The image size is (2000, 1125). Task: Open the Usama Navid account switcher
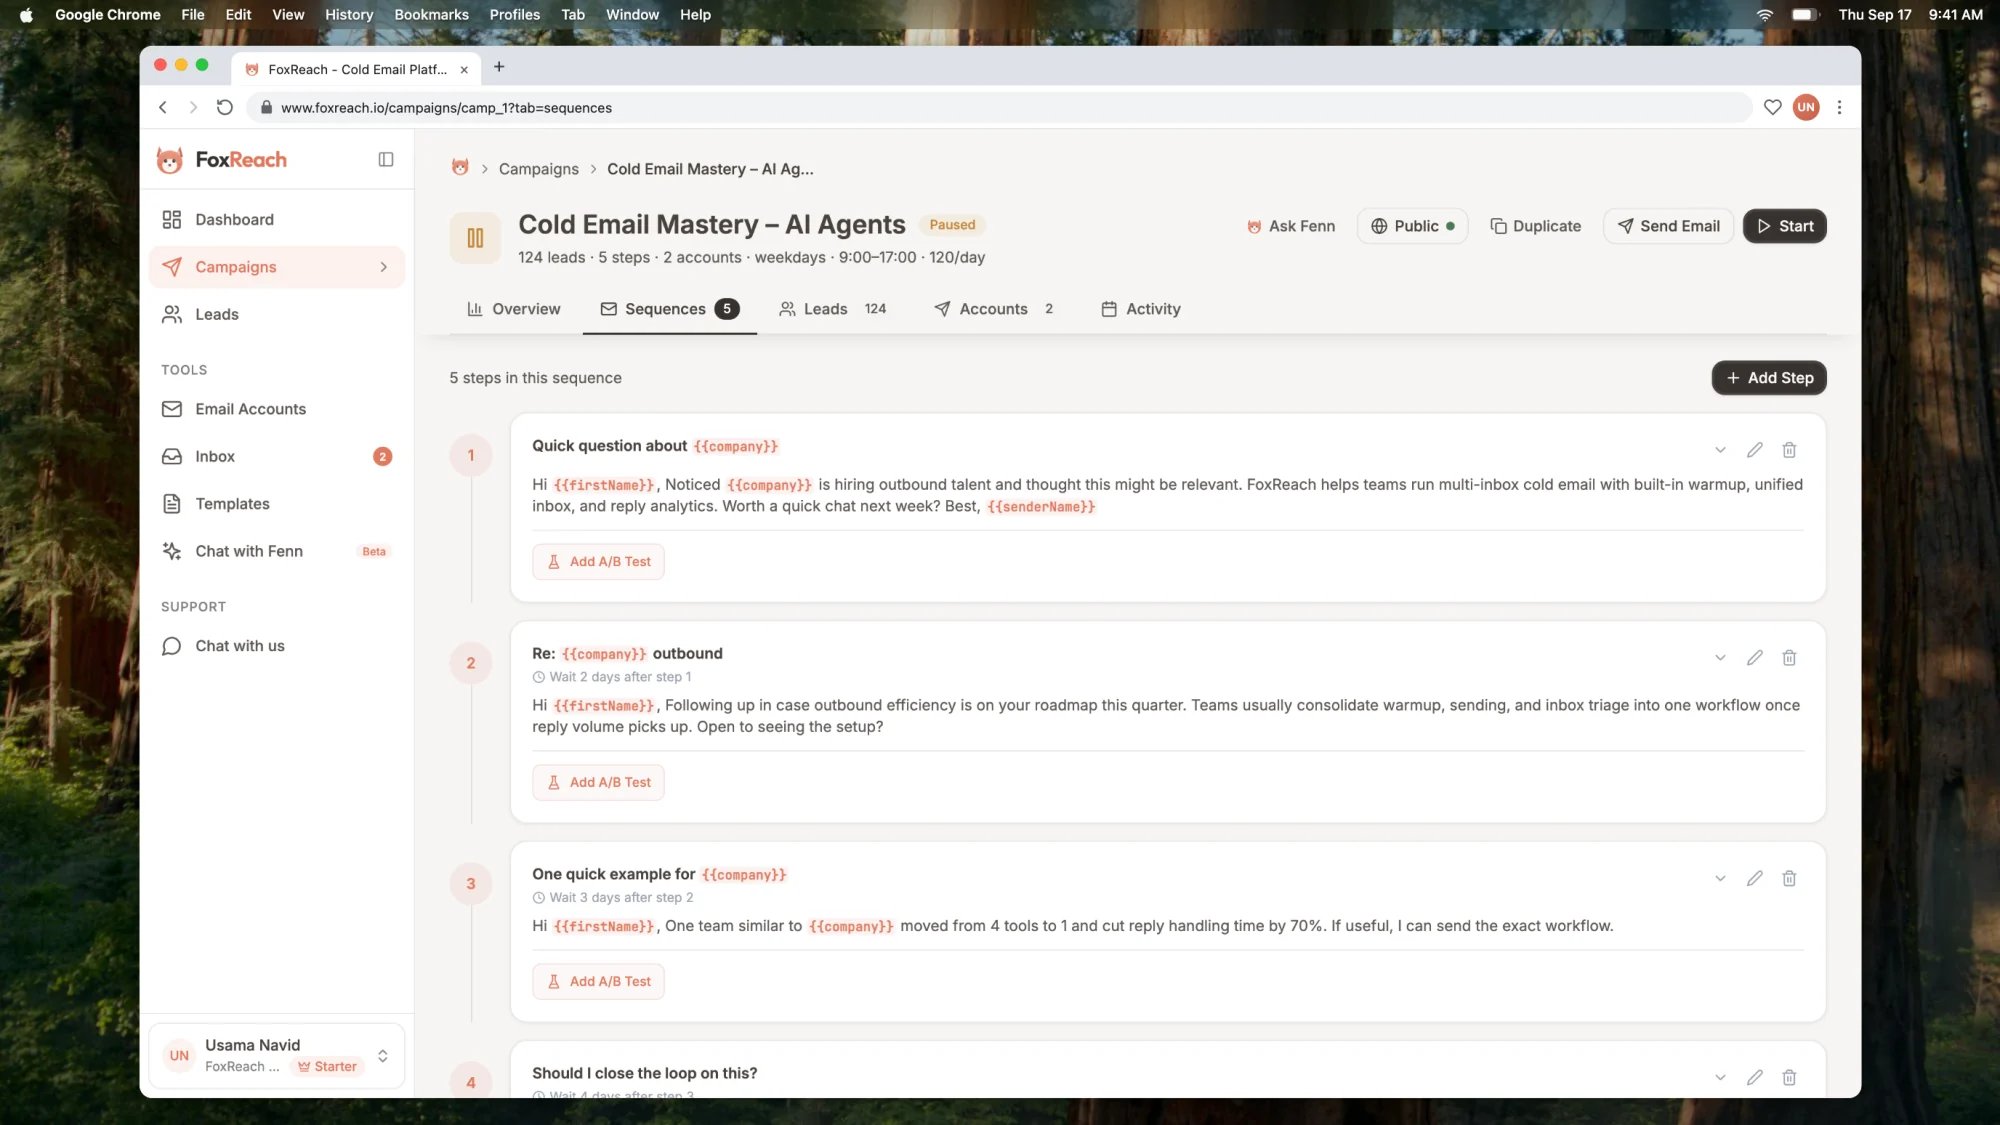pyautogui.click(x=277, y=1055)
